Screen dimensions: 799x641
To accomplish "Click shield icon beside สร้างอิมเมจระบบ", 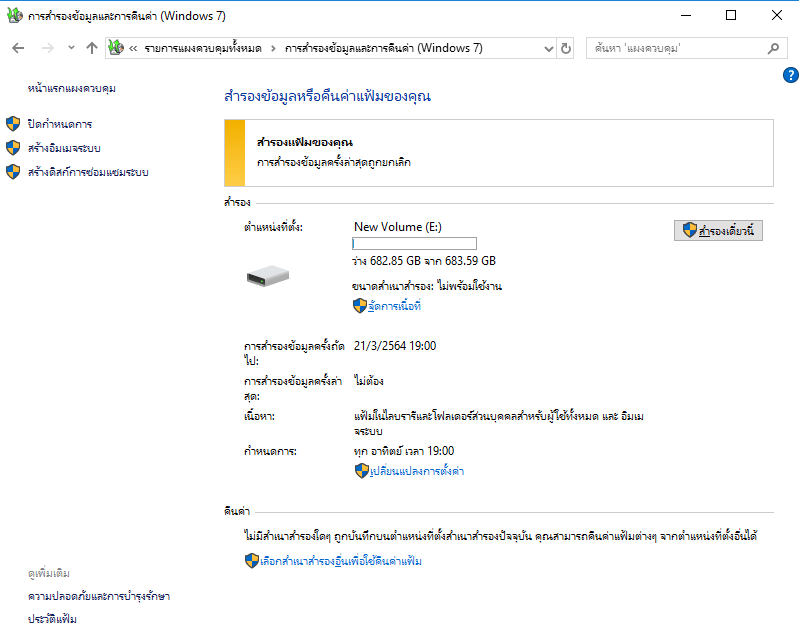I will (x=13, y=148).
